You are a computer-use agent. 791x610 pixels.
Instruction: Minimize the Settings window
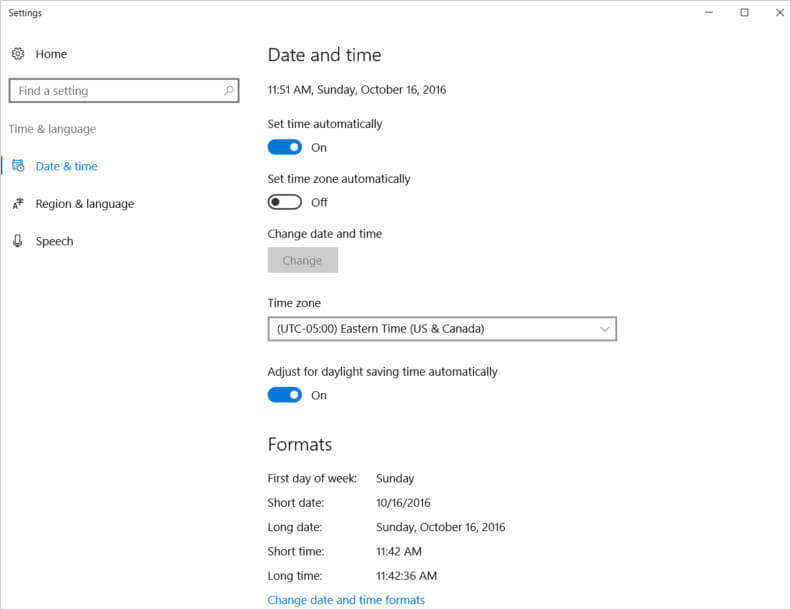point(709,13)
